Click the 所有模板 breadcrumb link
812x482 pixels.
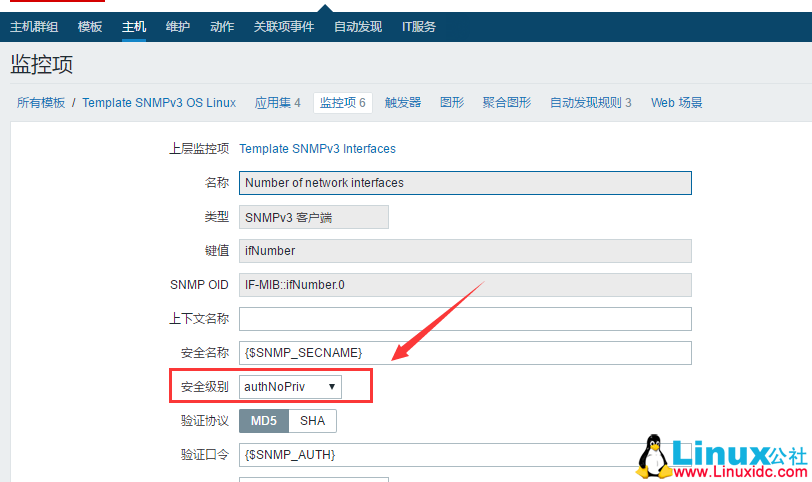point(41,103)
